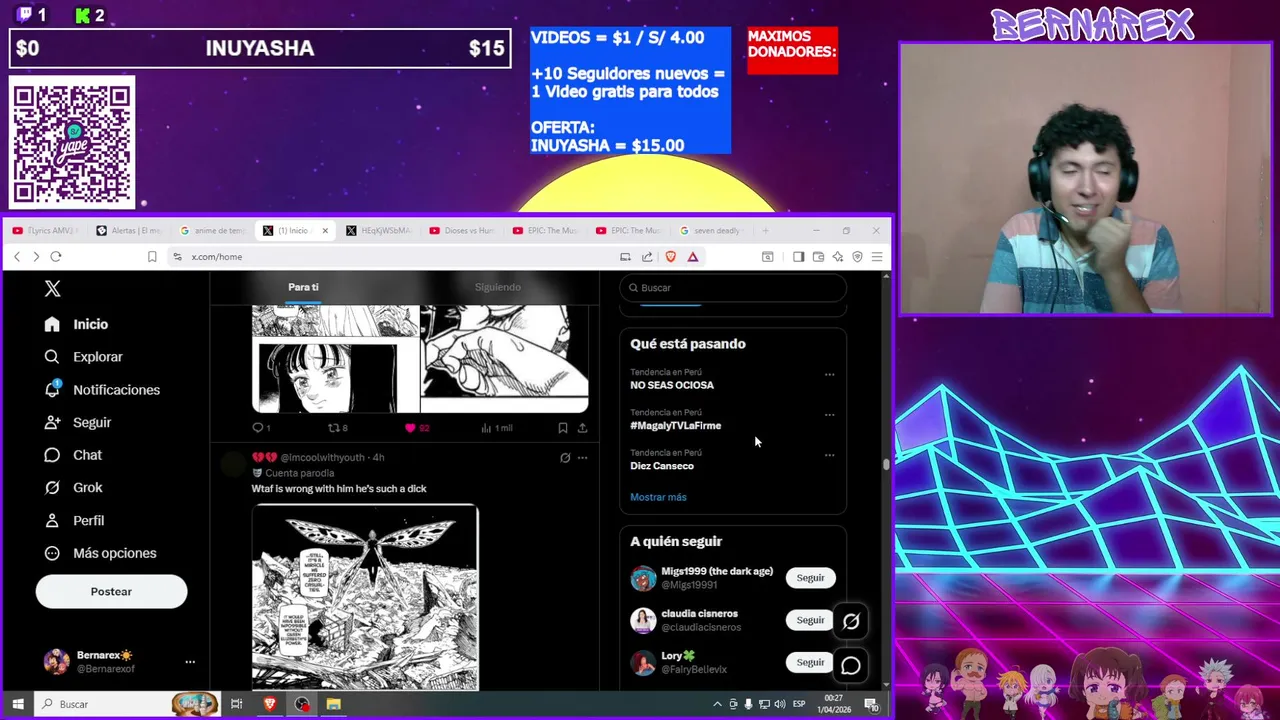Click Mostrar más link
The width and height of the screenshot is (1280, 720).
point(658,497)
